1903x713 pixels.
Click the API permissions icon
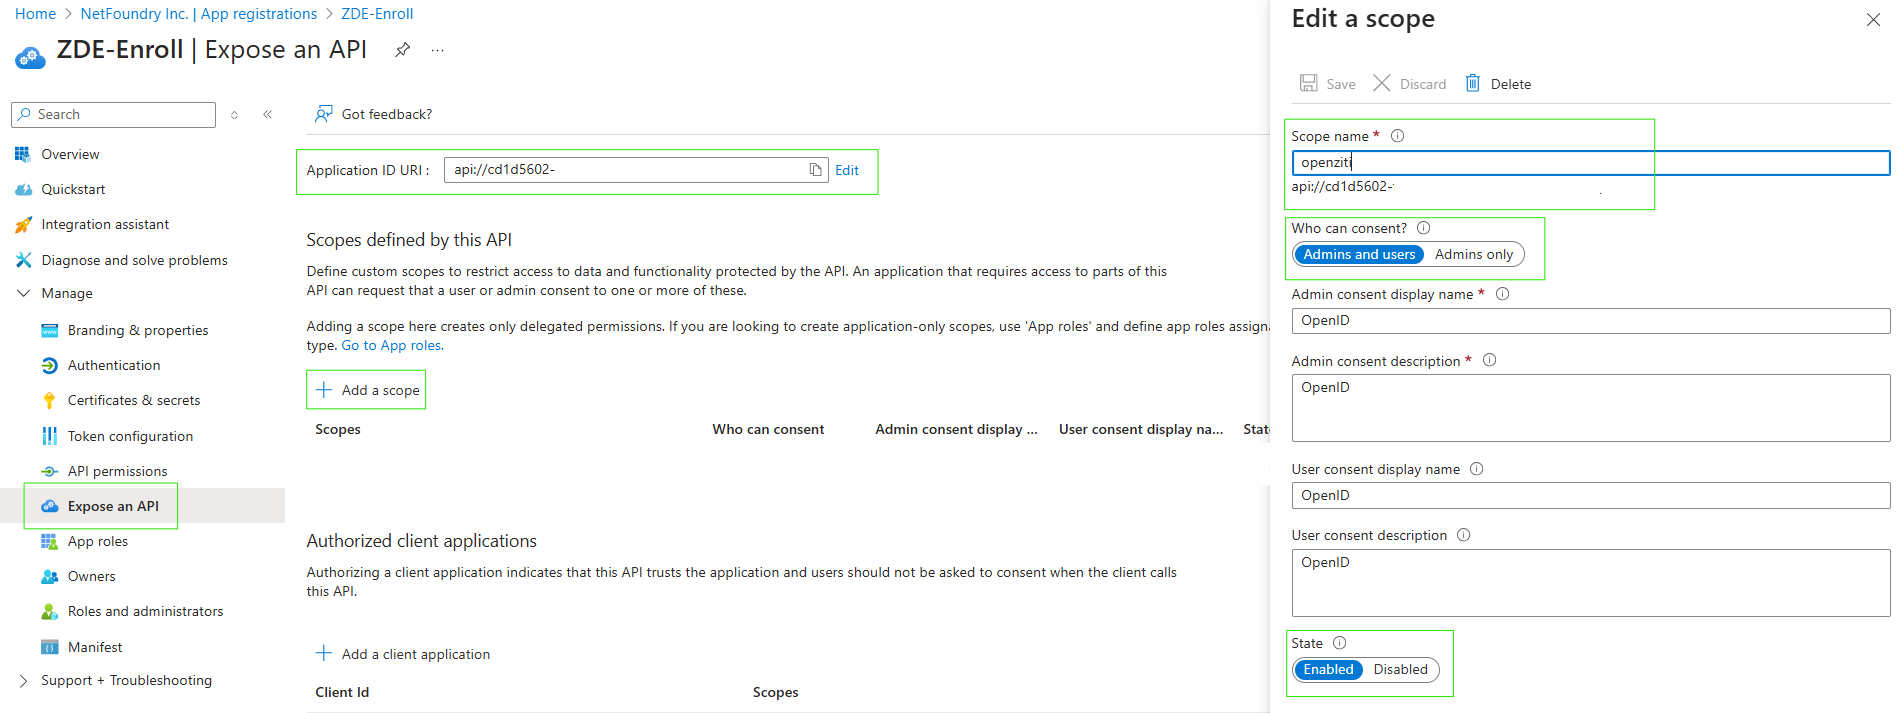(49, 471)
